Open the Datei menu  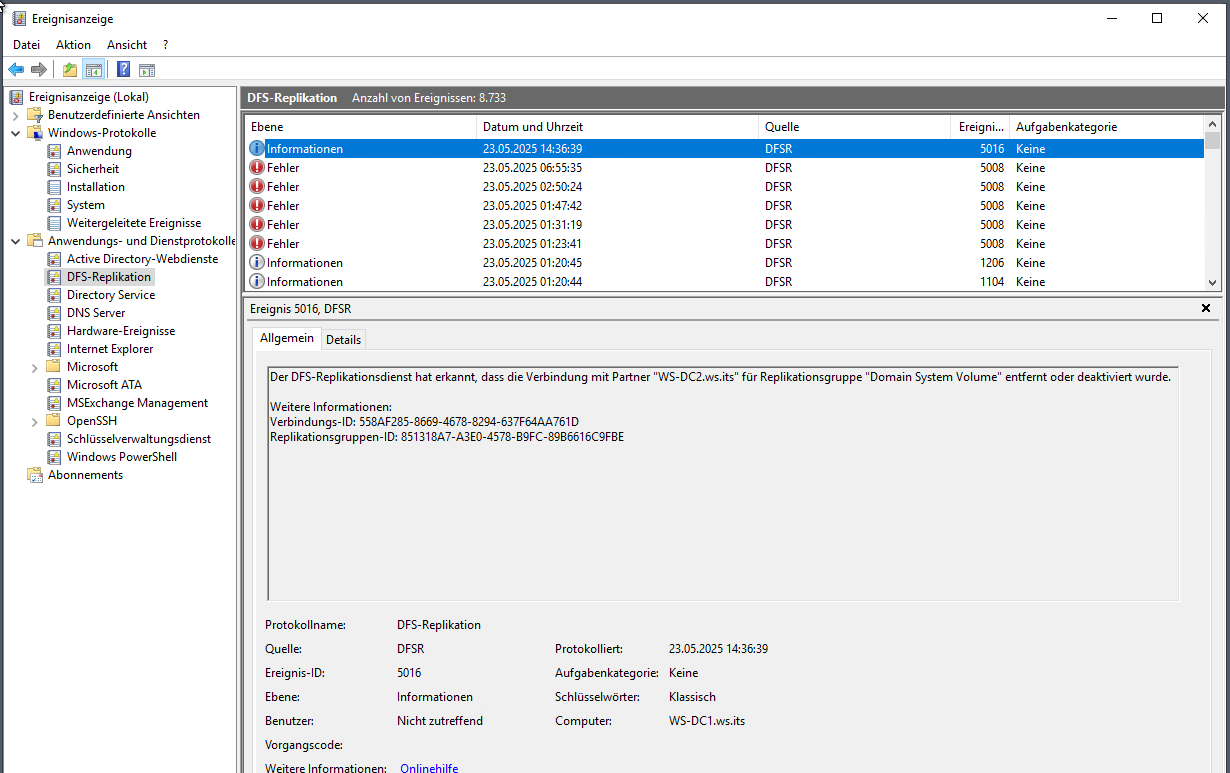(x=26, y=45)
